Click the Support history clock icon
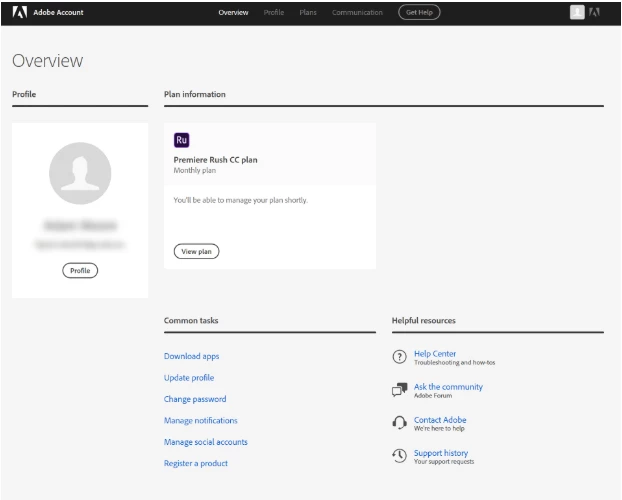Image resolution: width=622 pixels, height=500 pixels. point(399,456)
